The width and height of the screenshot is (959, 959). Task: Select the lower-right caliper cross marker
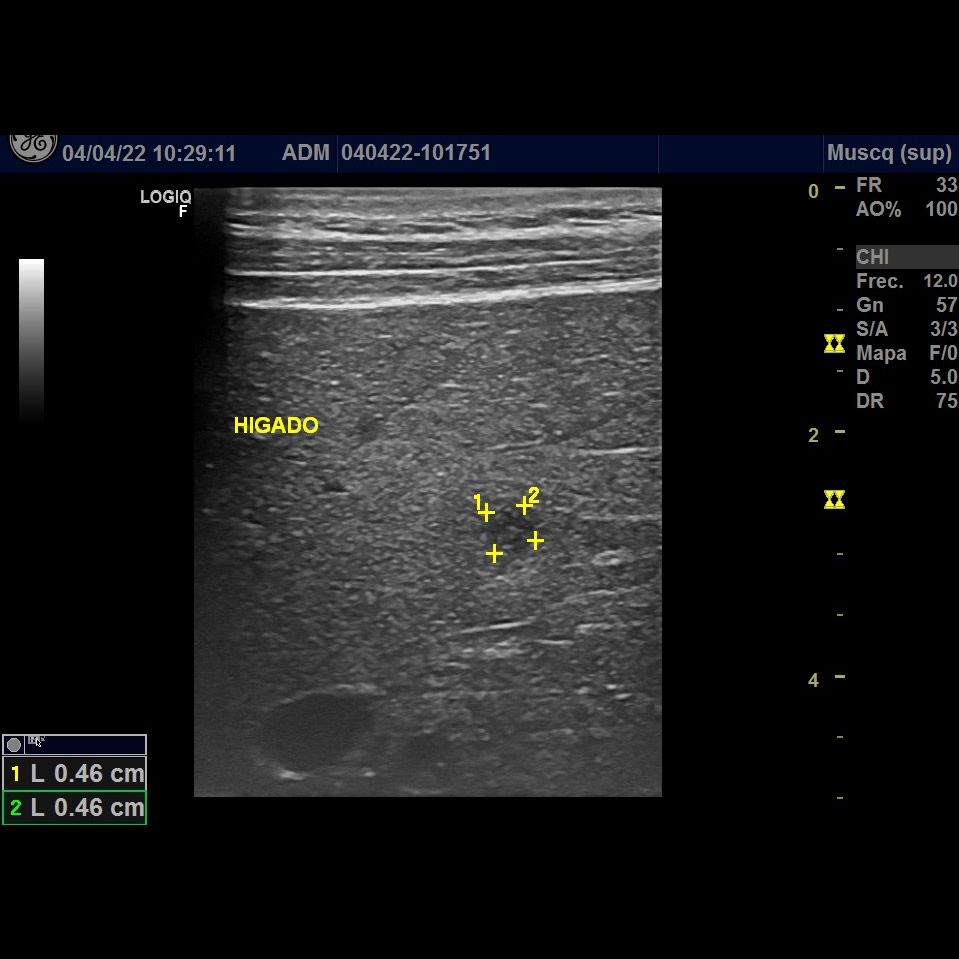point(535,540)
